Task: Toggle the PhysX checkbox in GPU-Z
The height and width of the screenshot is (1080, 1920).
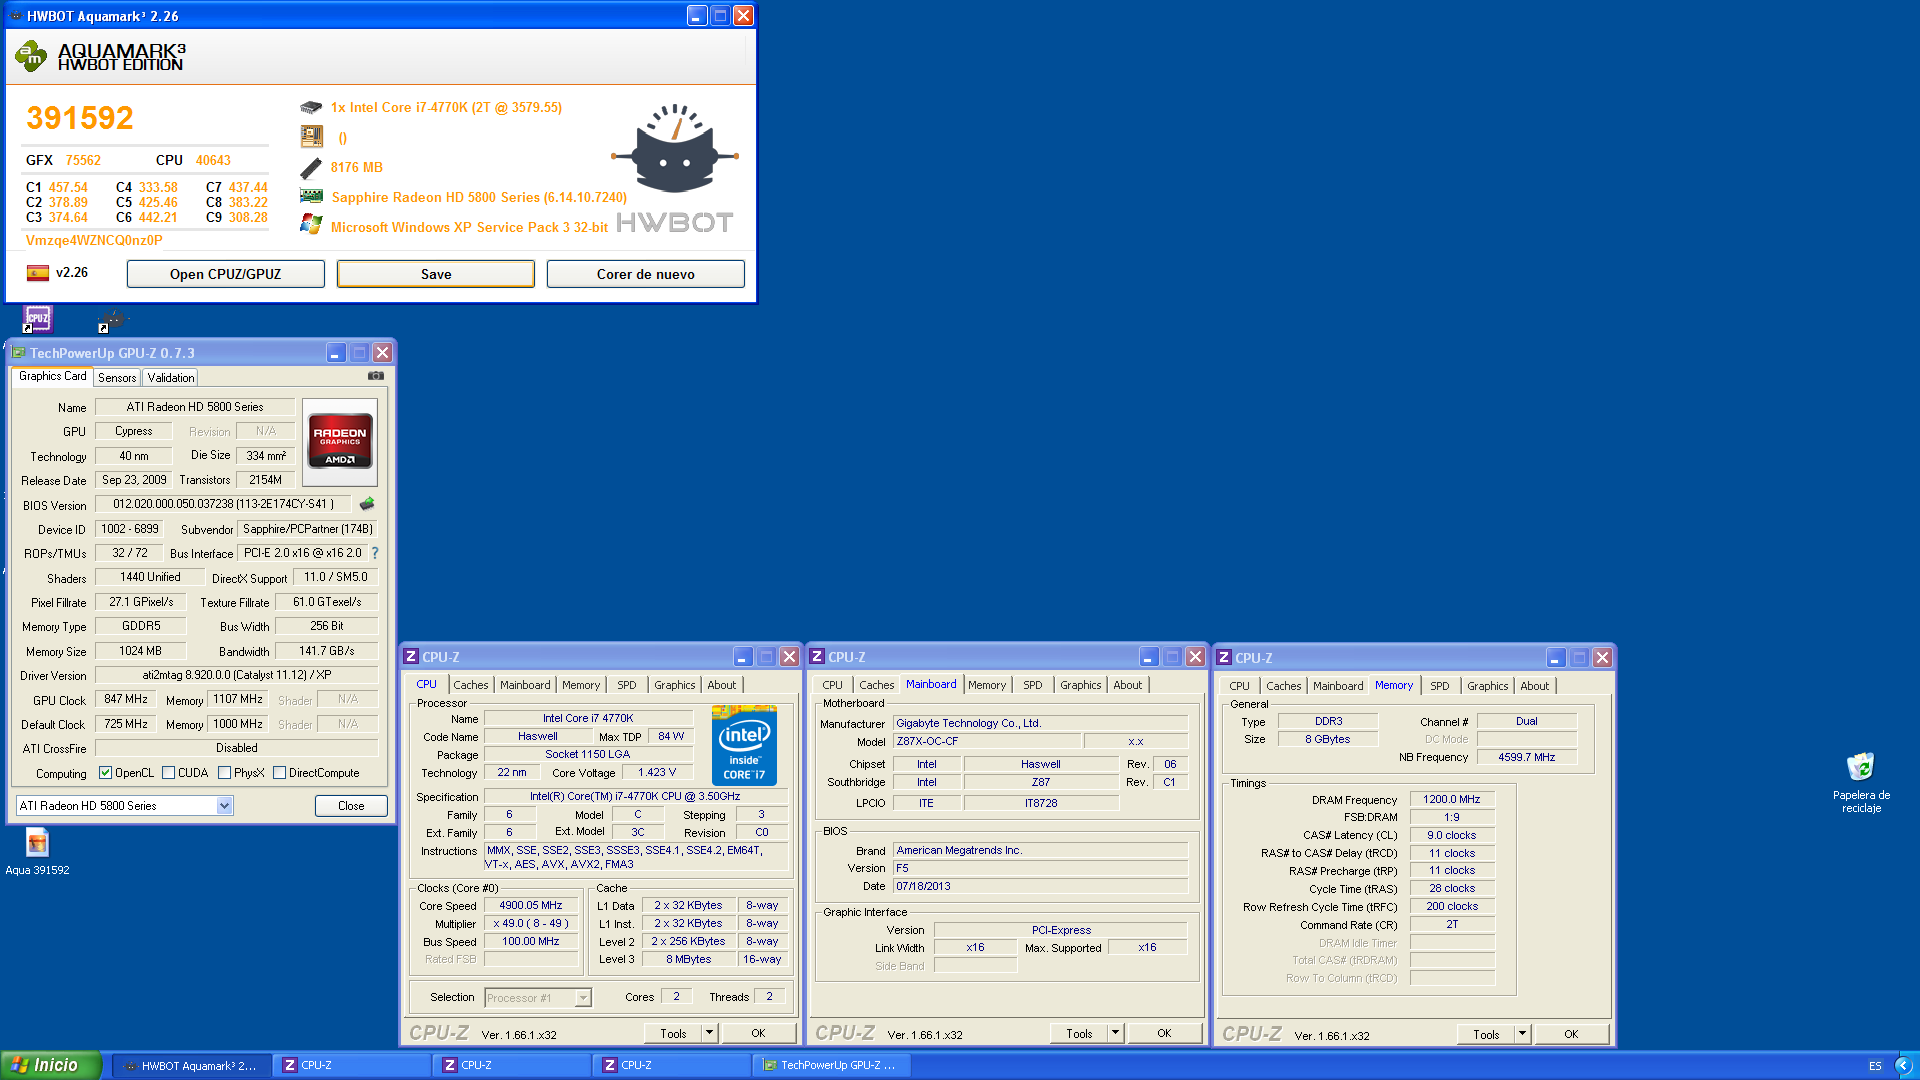Action: tap(224, 773)
